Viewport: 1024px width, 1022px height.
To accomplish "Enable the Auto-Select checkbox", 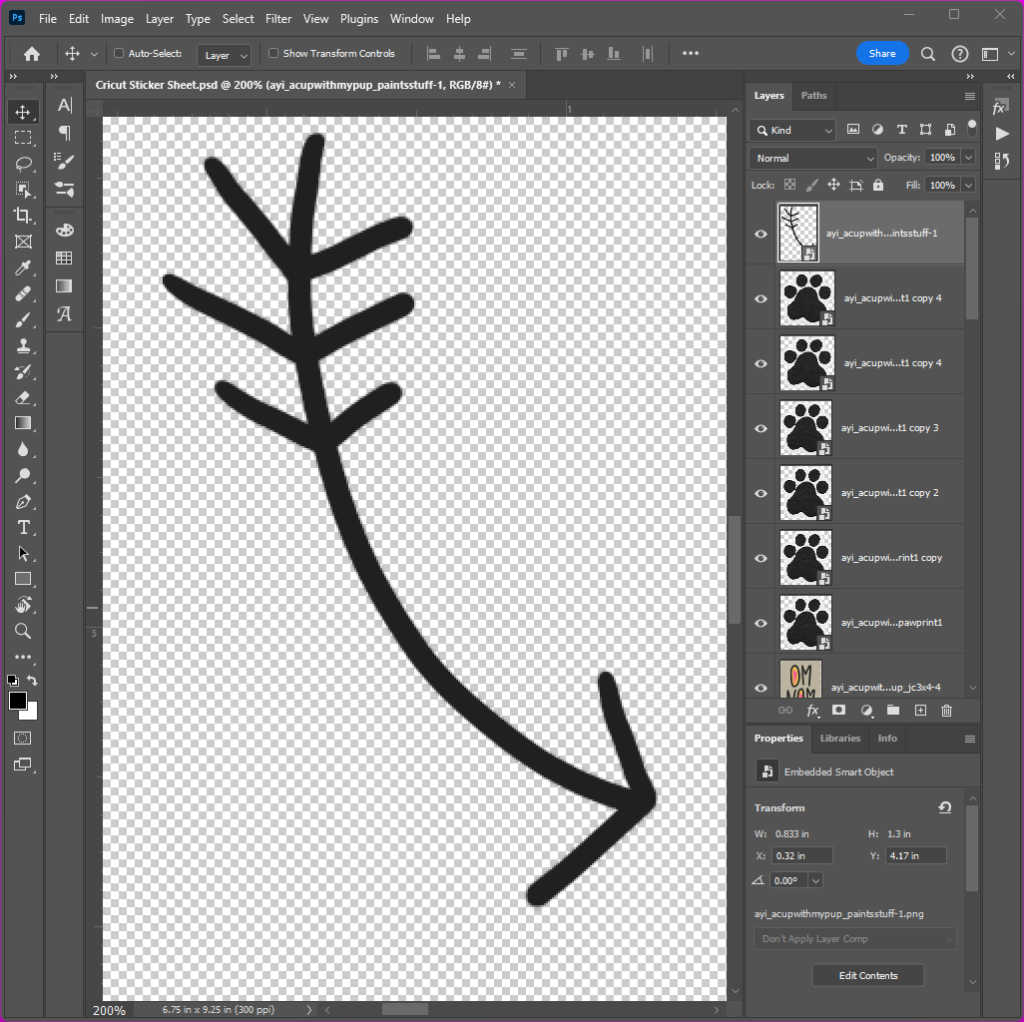I will [119, 54].
